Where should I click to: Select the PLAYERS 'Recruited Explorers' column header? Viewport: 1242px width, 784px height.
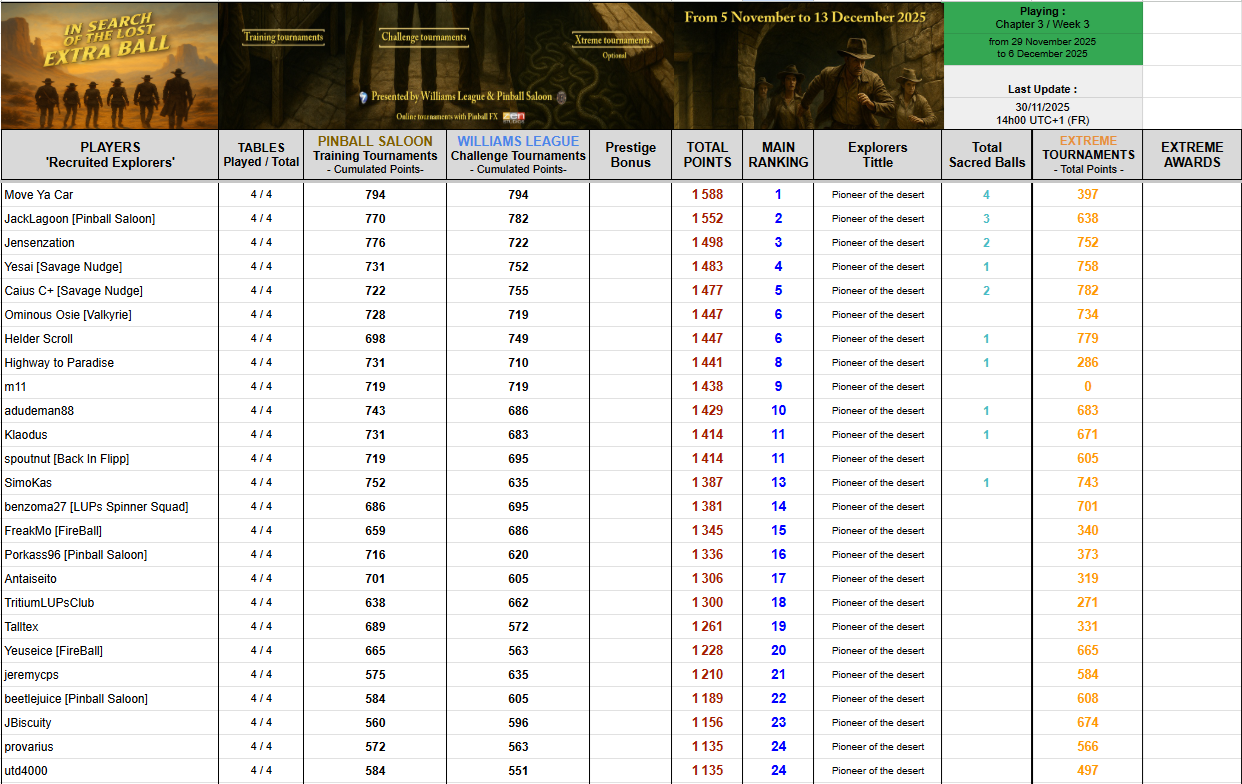click(110, 155)
